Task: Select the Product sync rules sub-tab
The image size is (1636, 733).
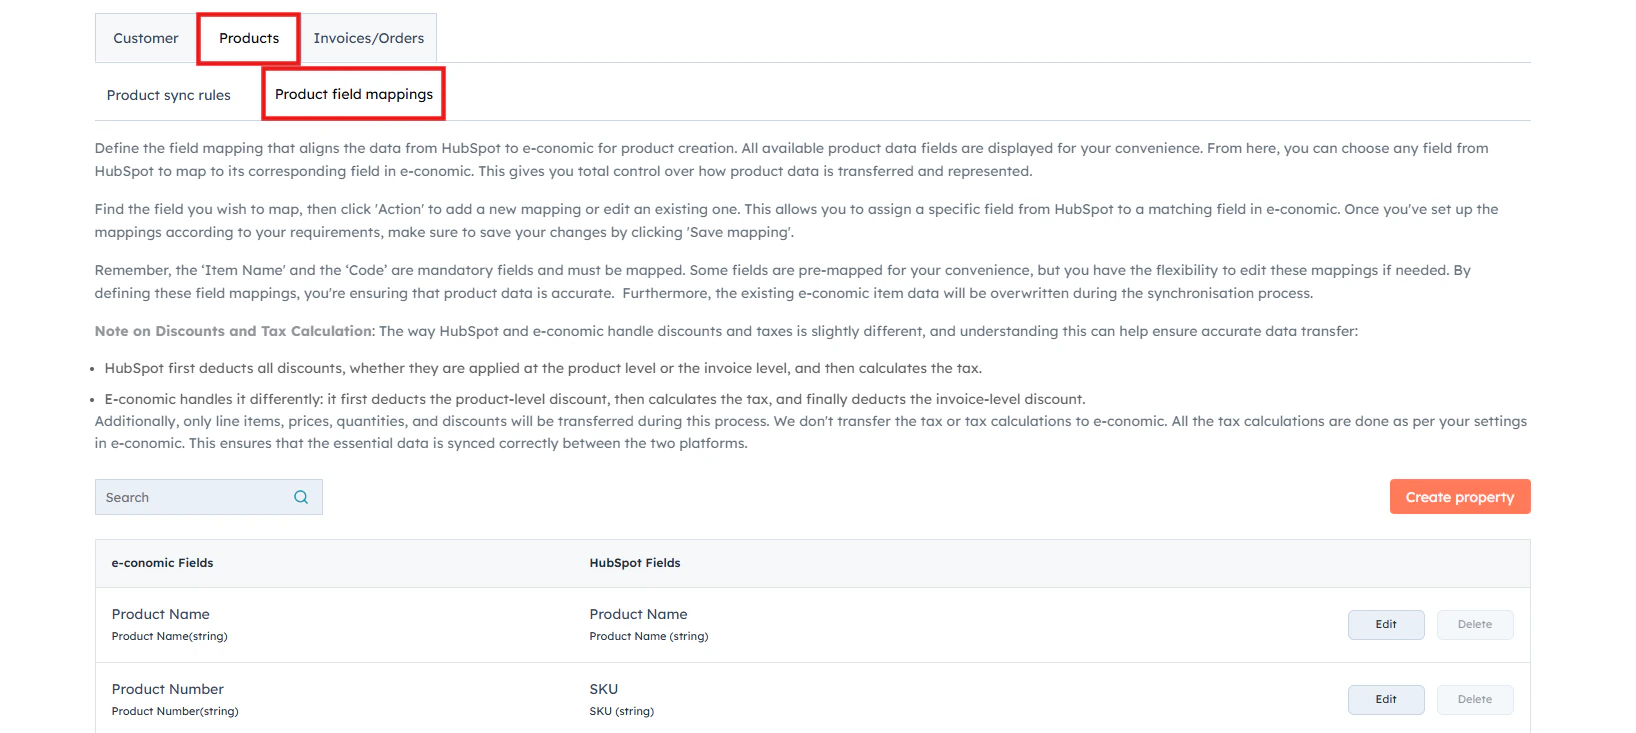Action: (169, 95)
